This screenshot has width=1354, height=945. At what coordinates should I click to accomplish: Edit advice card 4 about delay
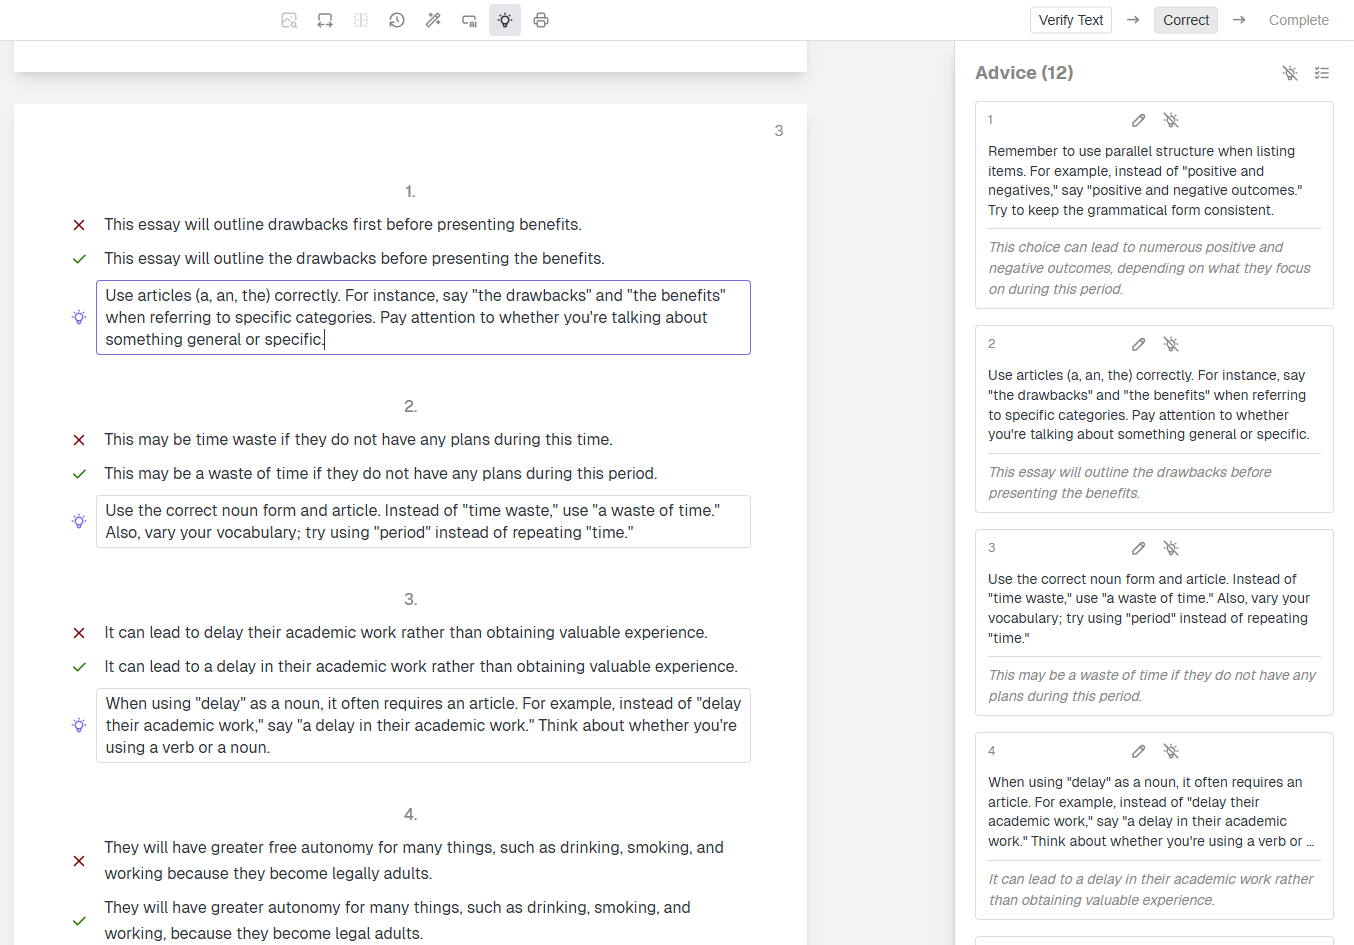click(x=1138, y=751)
